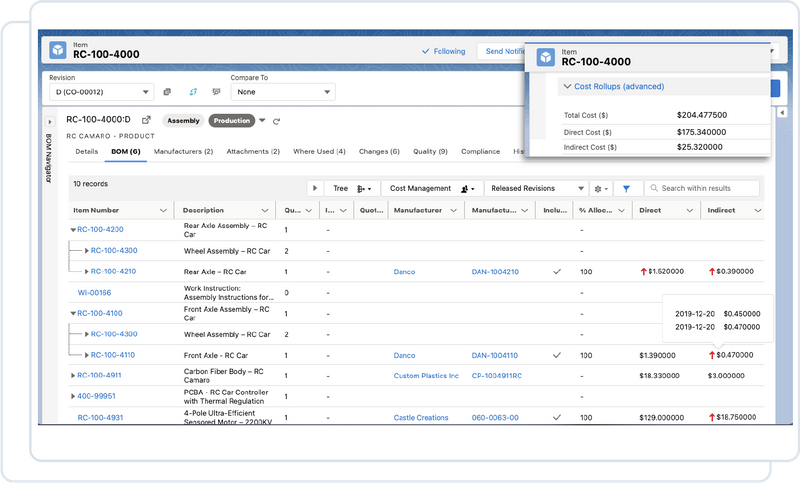
Task: Collapse the RC-100-4230 tree row
Action: tap(72, 229)
